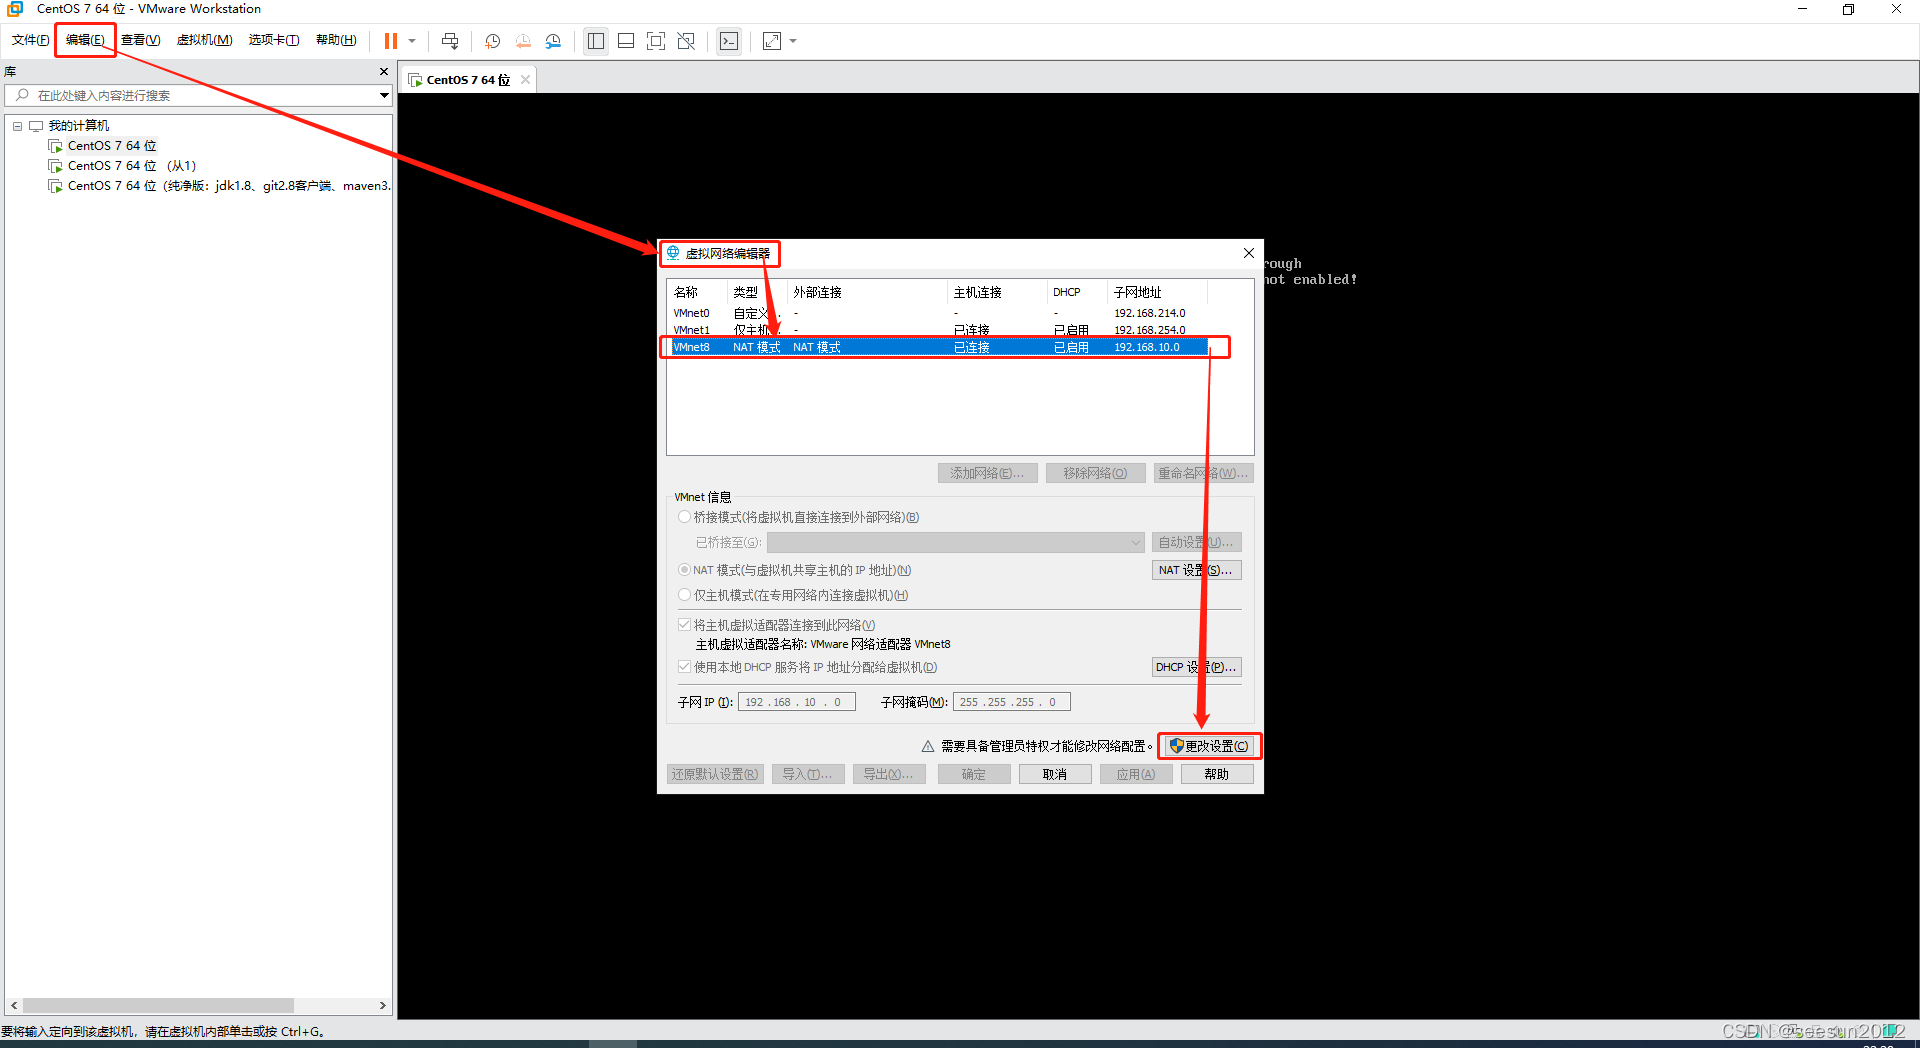
Task: Select the CentOS 7 64 位 (从1) VM
Action: point(131,166)
